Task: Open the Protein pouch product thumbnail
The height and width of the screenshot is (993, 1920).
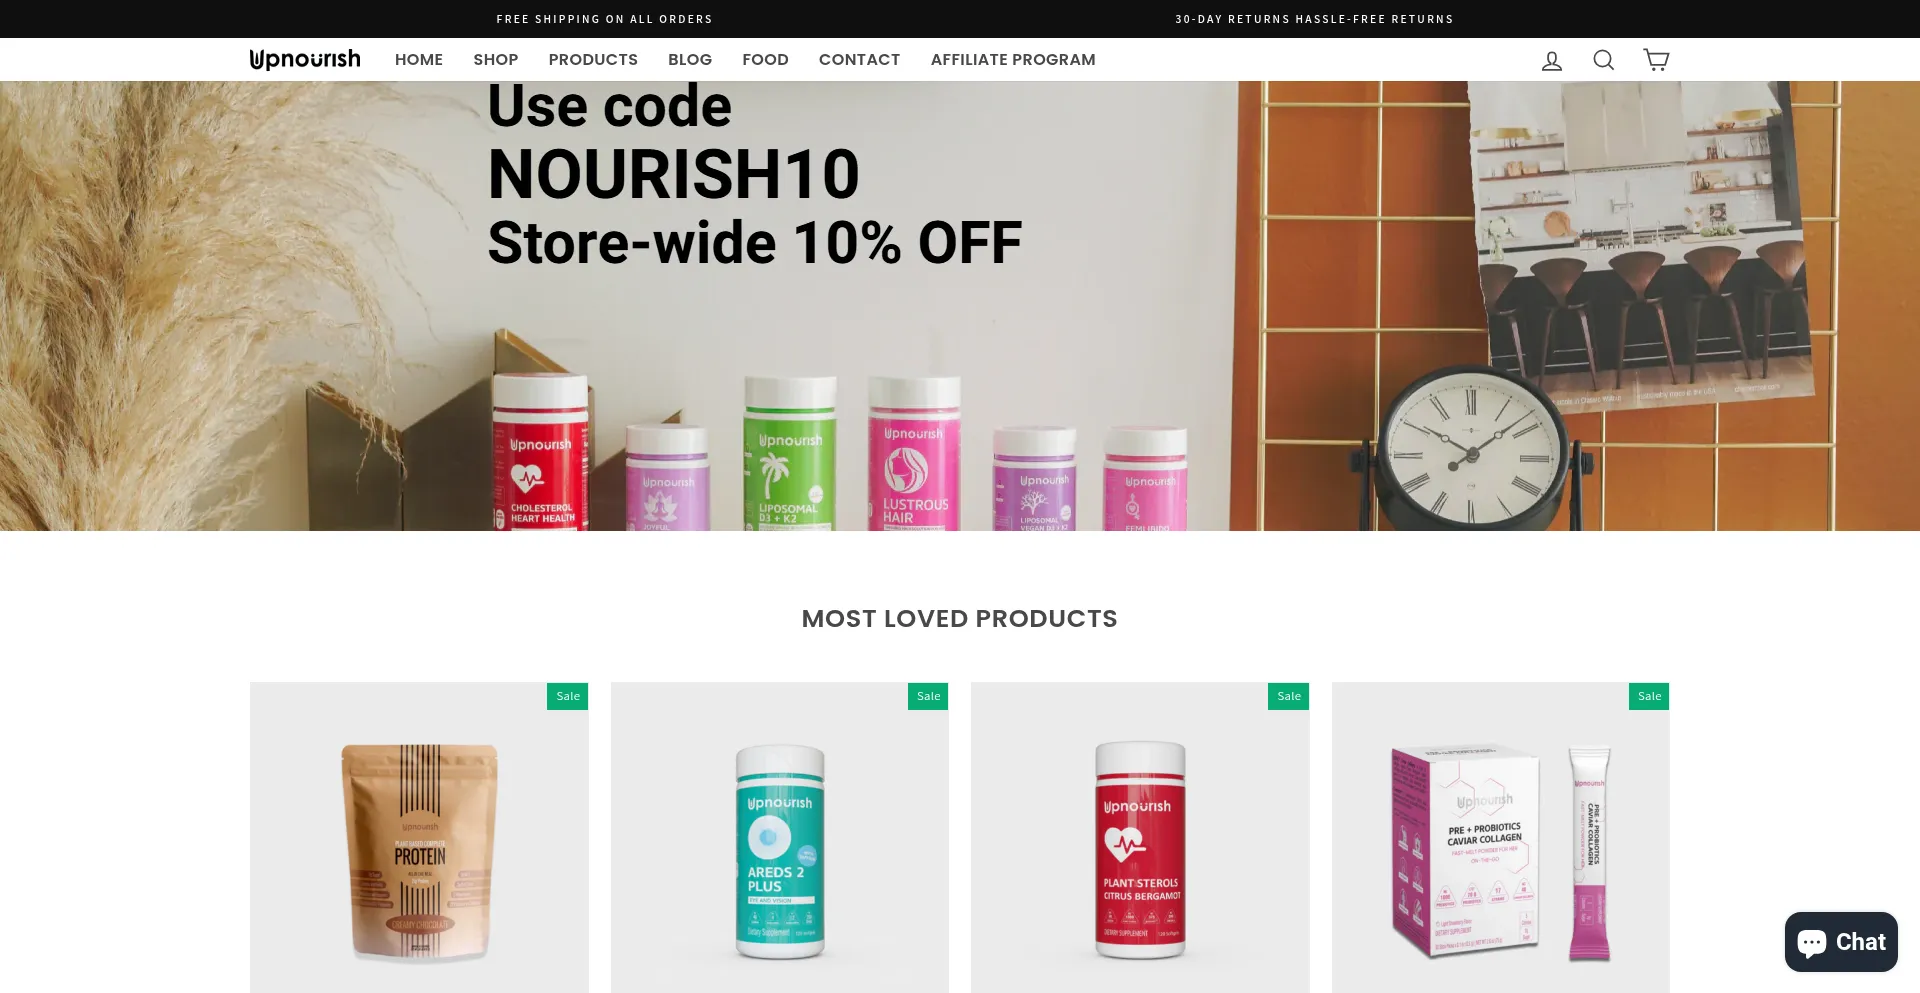Action: point(419,838)
